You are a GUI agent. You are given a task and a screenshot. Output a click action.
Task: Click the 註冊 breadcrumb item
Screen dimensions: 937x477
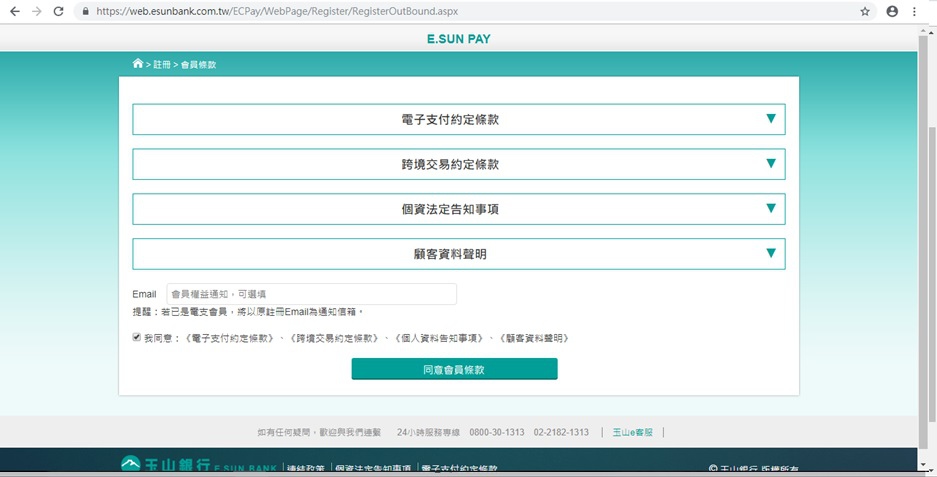tap(162, 65)
